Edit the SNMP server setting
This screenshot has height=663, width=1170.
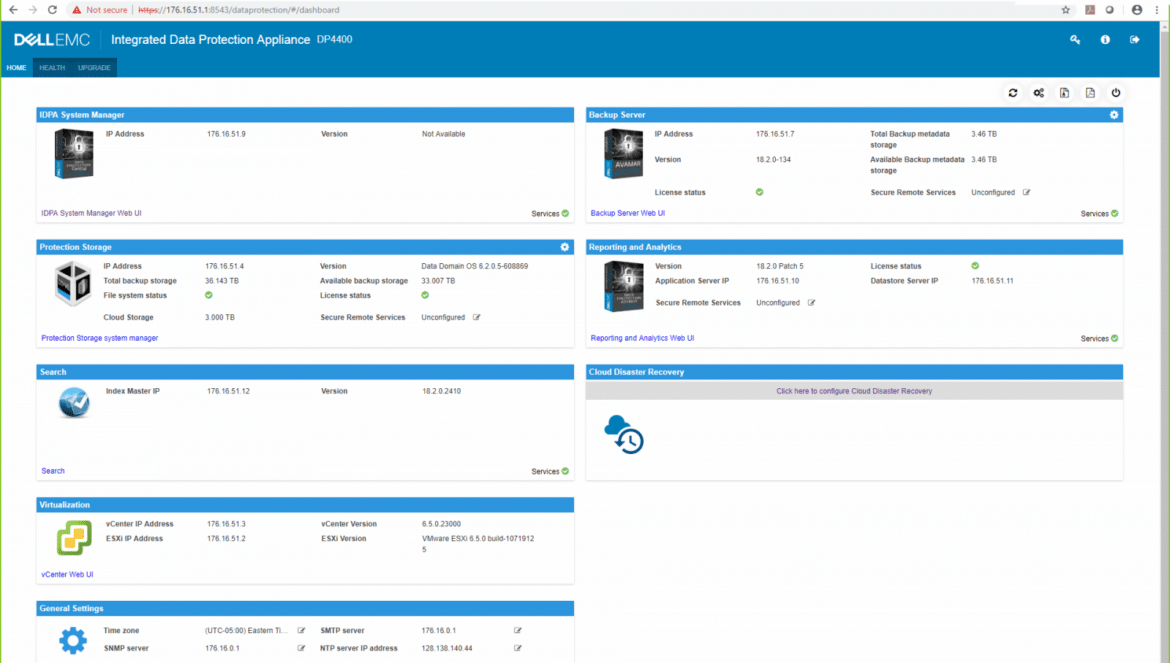(301, 648)
